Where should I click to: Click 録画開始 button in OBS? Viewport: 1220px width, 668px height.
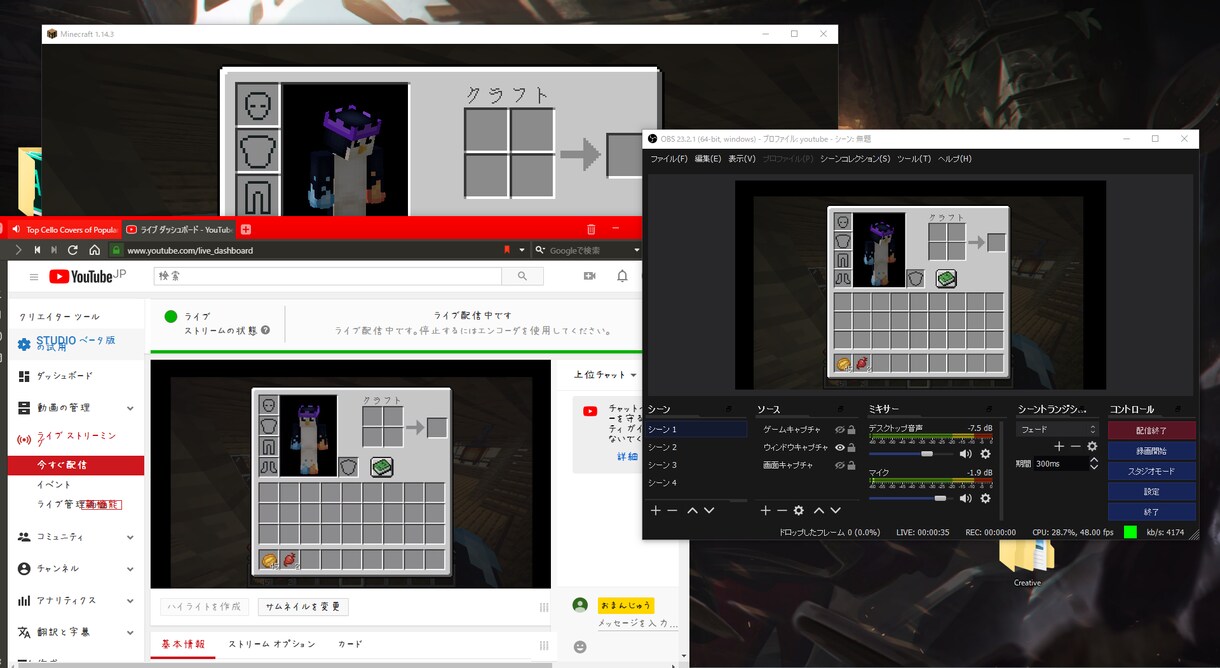point(1151,450)
